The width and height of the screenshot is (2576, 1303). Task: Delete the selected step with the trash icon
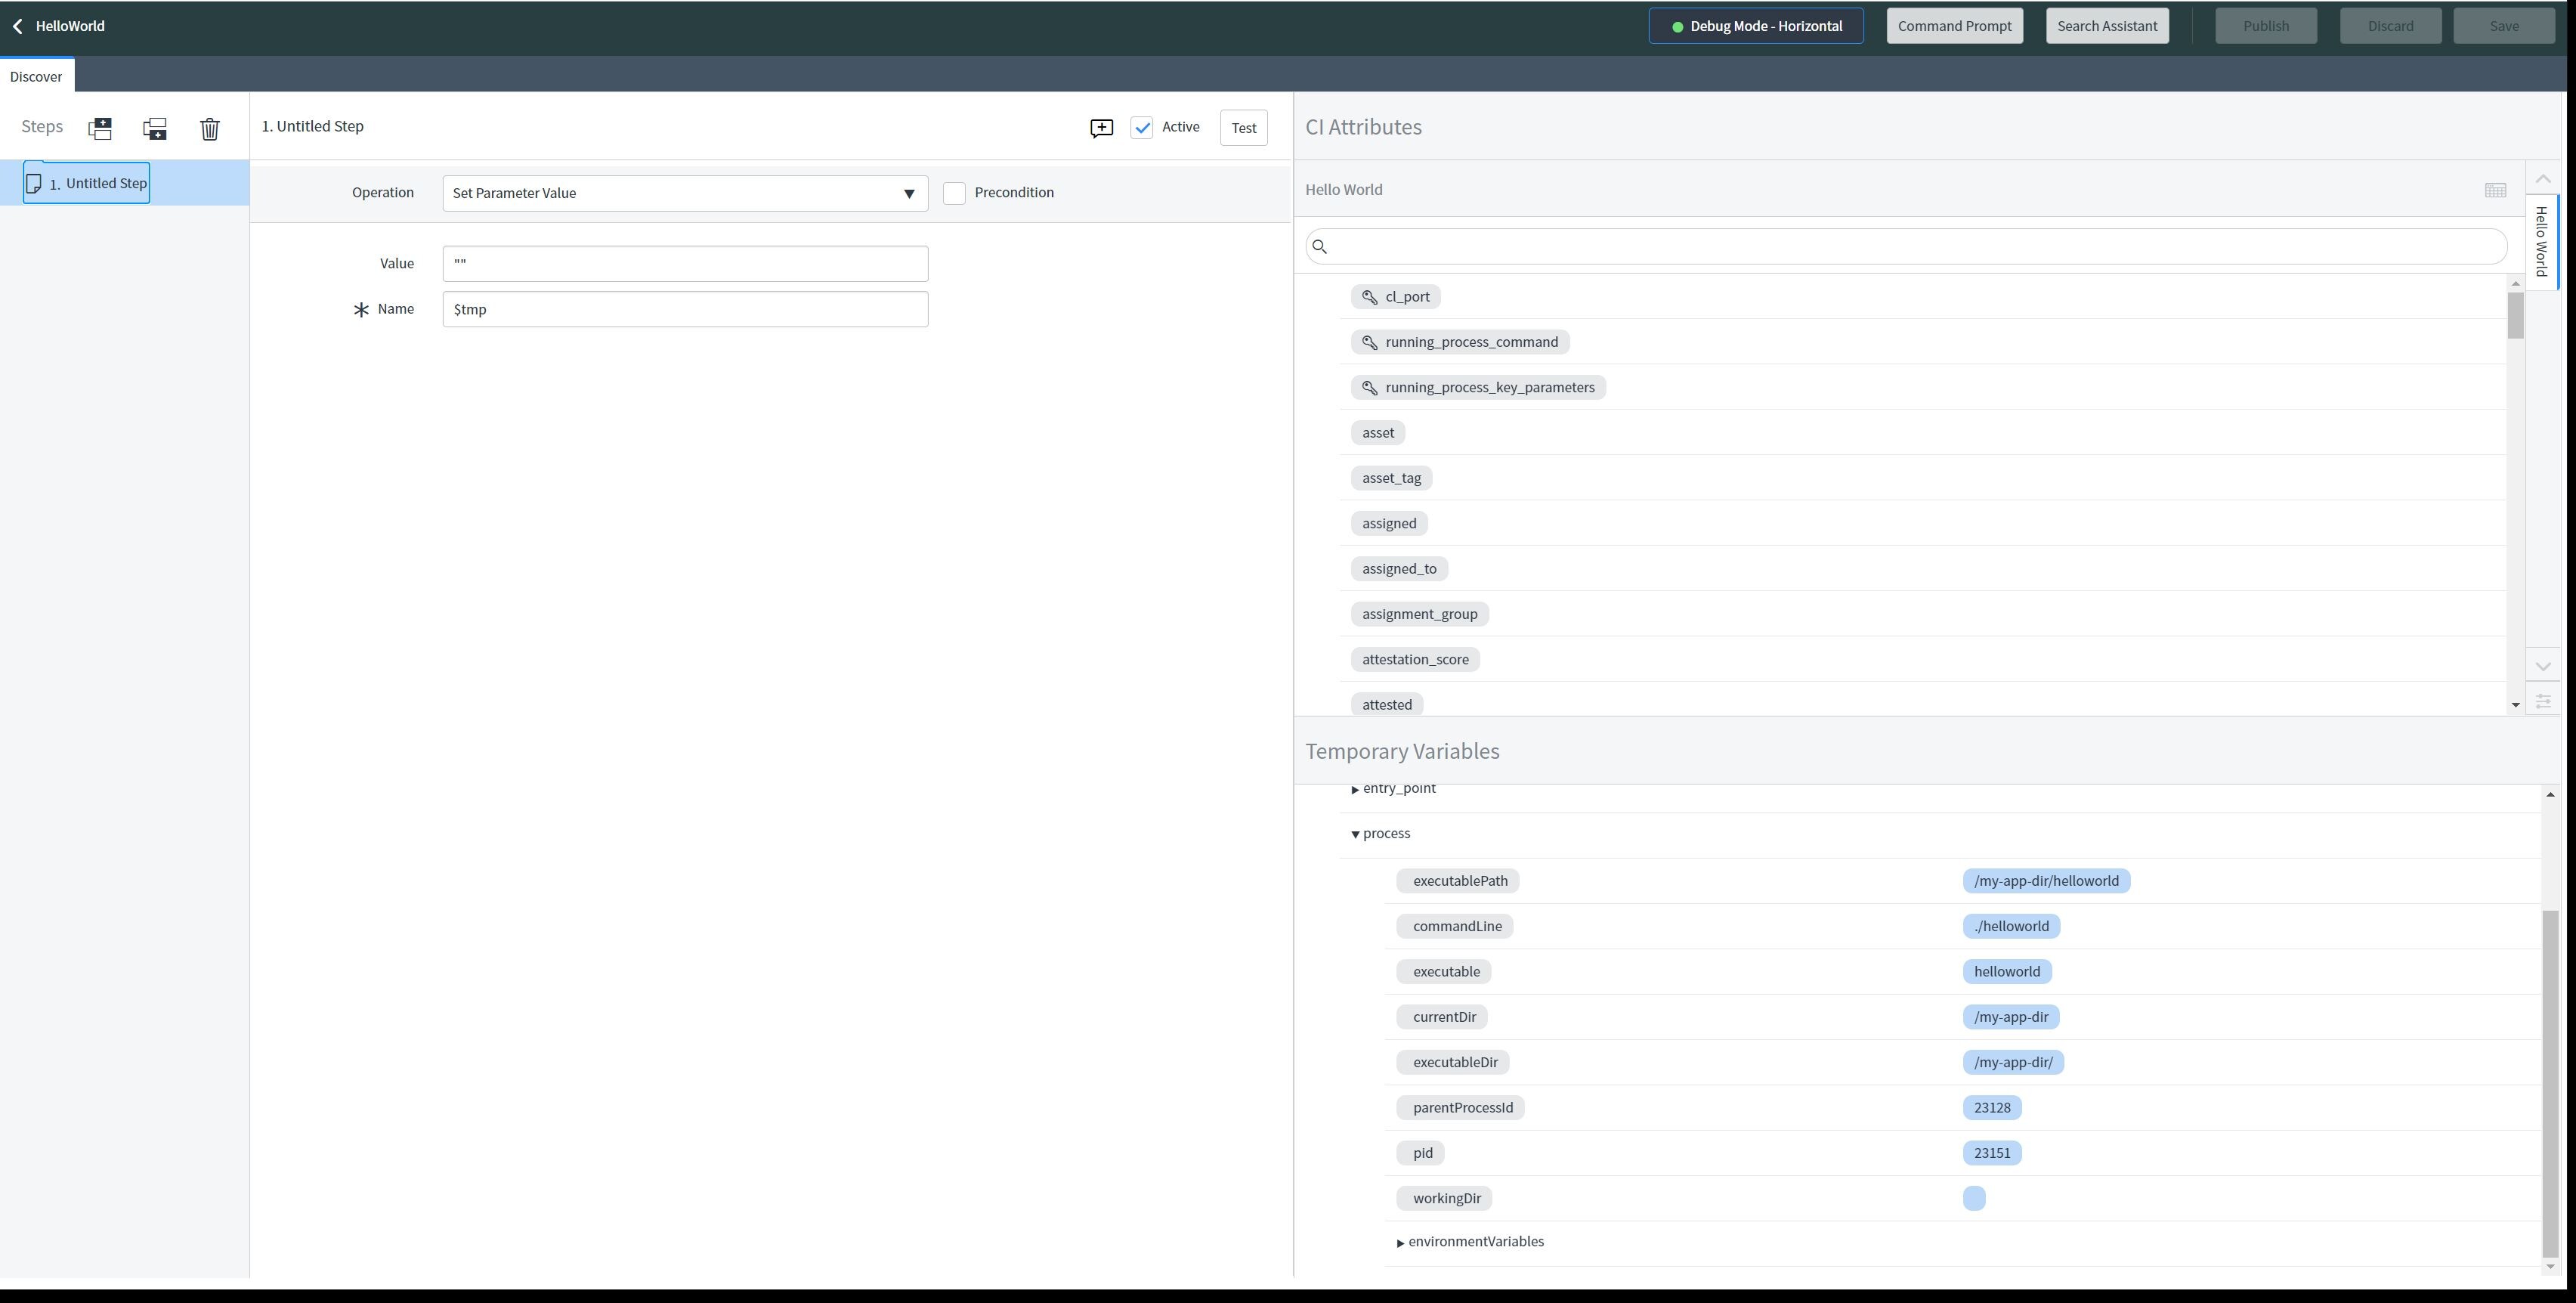click(209, 128)
